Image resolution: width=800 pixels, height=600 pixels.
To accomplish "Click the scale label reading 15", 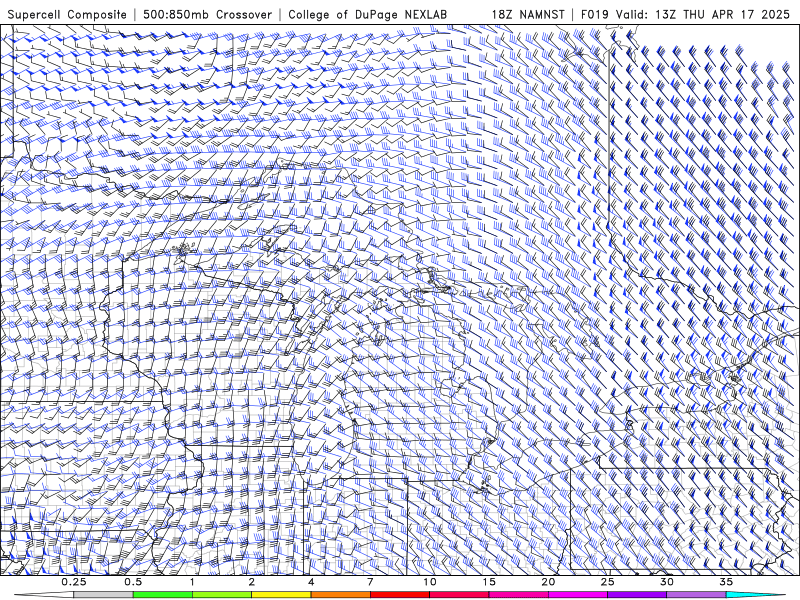I will pyautogui.click(x=489, y=582).
